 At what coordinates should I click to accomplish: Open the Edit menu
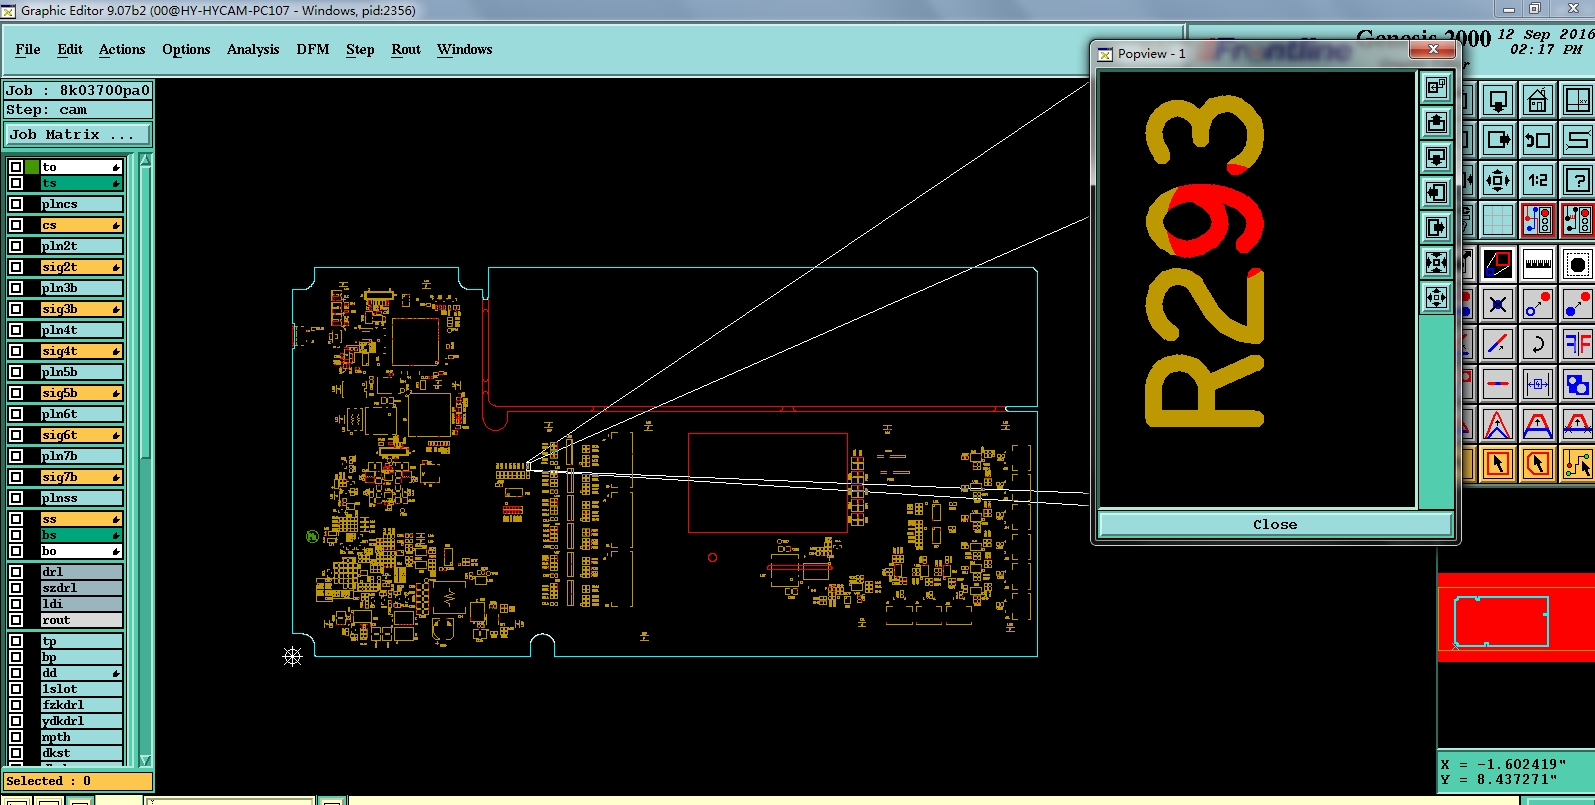pos(70,49)
